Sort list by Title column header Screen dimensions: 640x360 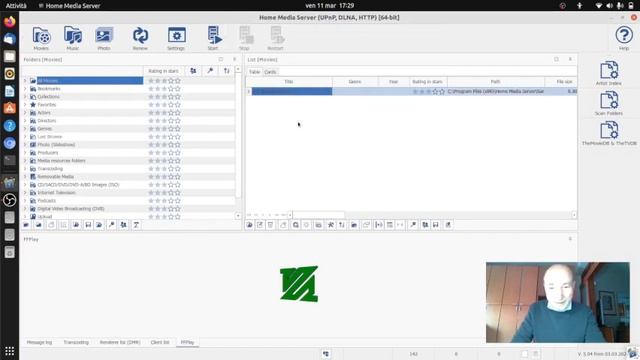click(289, 82)
